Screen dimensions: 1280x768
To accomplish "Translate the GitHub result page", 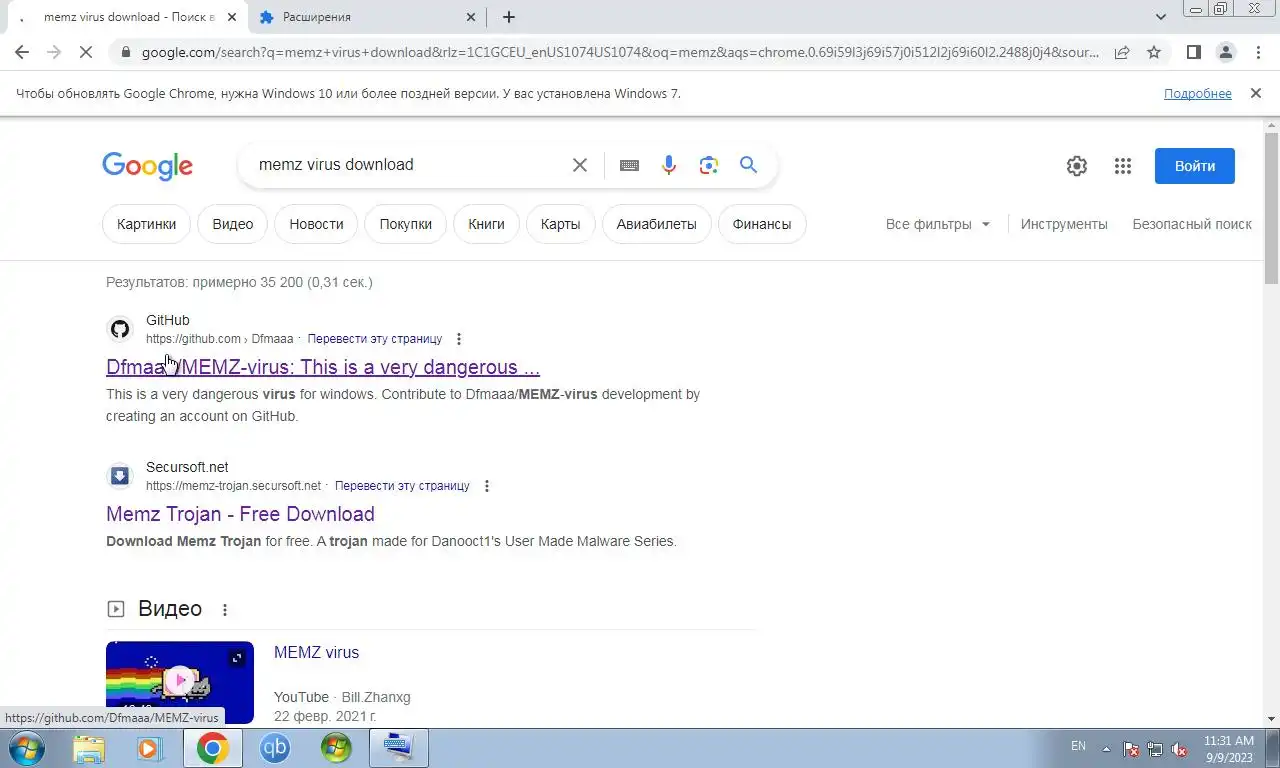I will click(375, 339).
